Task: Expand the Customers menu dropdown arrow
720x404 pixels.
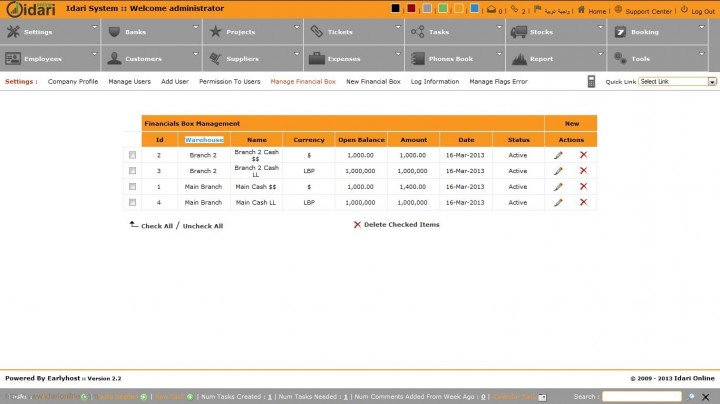Action: 196,54
